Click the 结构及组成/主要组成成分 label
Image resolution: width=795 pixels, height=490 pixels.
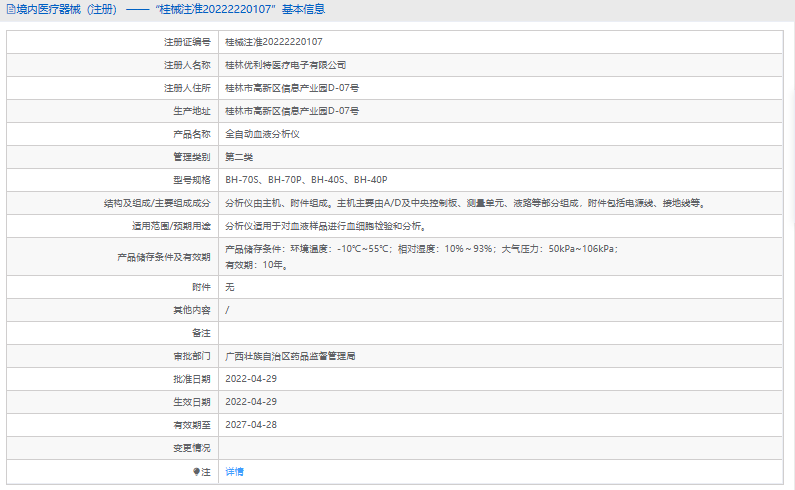click(x=157, y=203)
